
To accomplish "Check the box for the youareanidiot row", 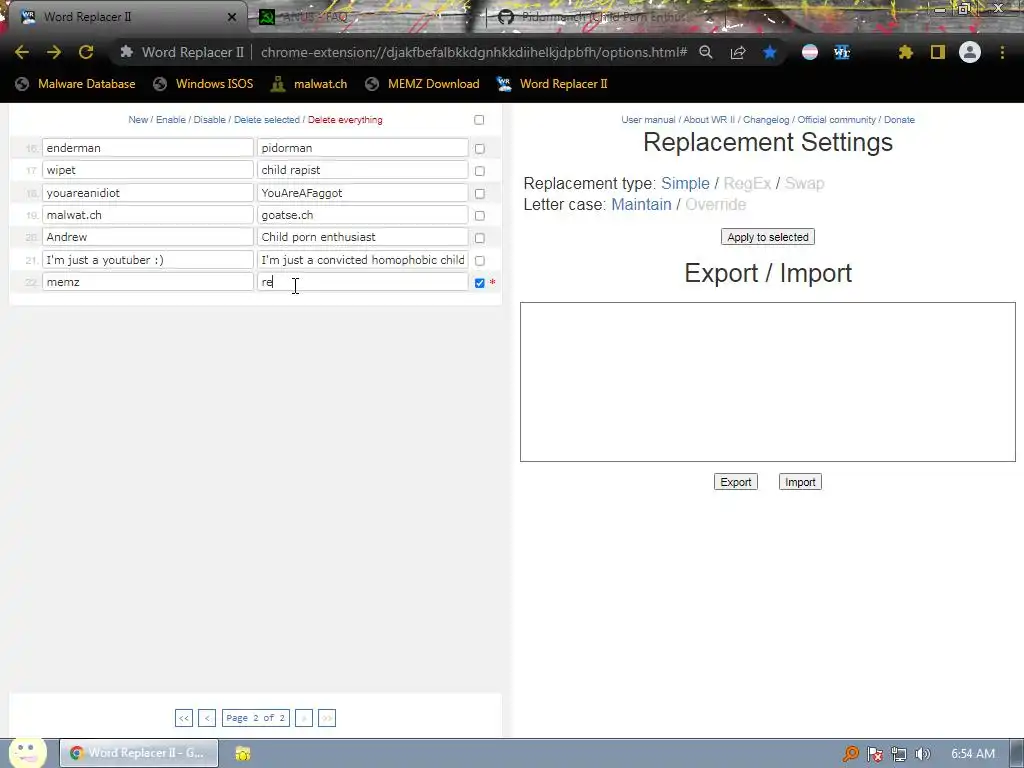I will [480, 194].
